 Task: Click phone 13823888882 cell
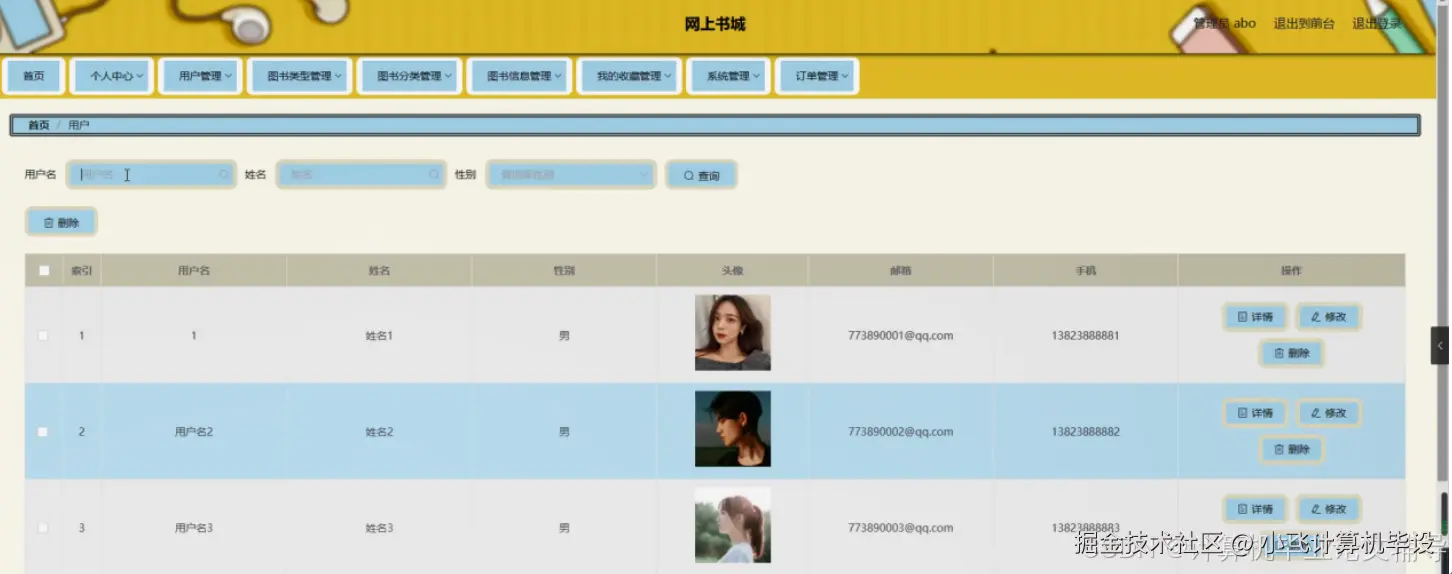[x=1085, y=432]
